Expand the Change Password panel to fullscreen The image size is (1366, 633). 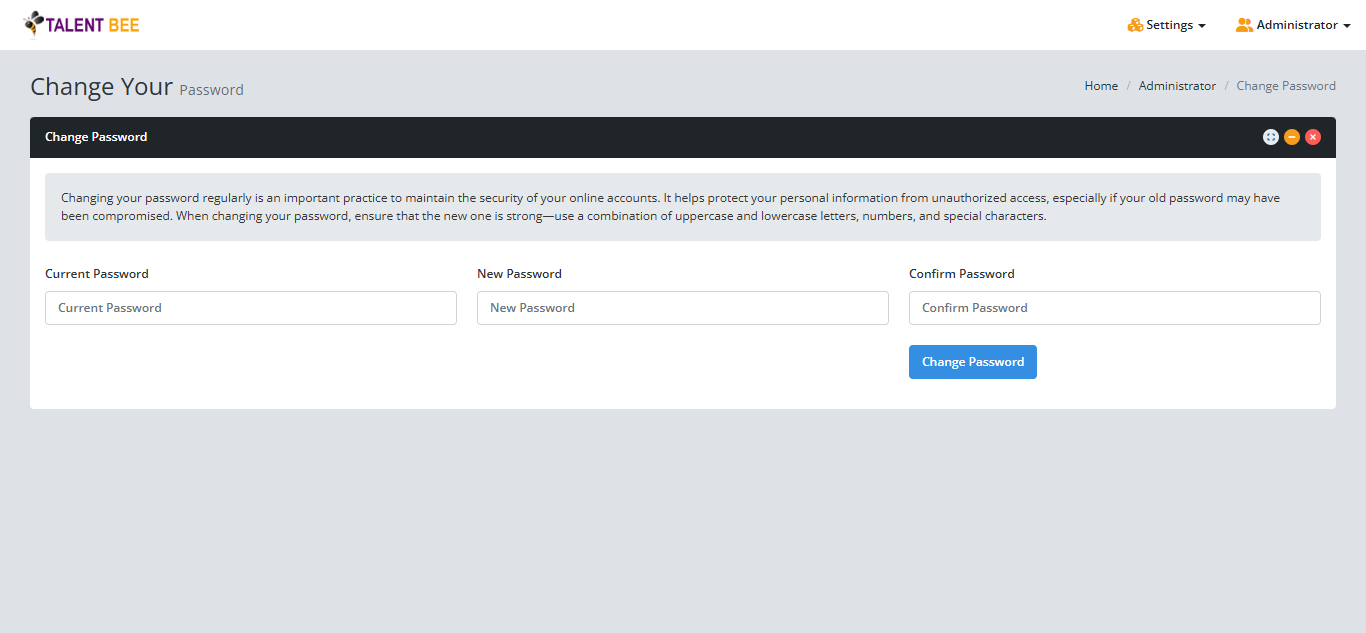click(1270, 137)
